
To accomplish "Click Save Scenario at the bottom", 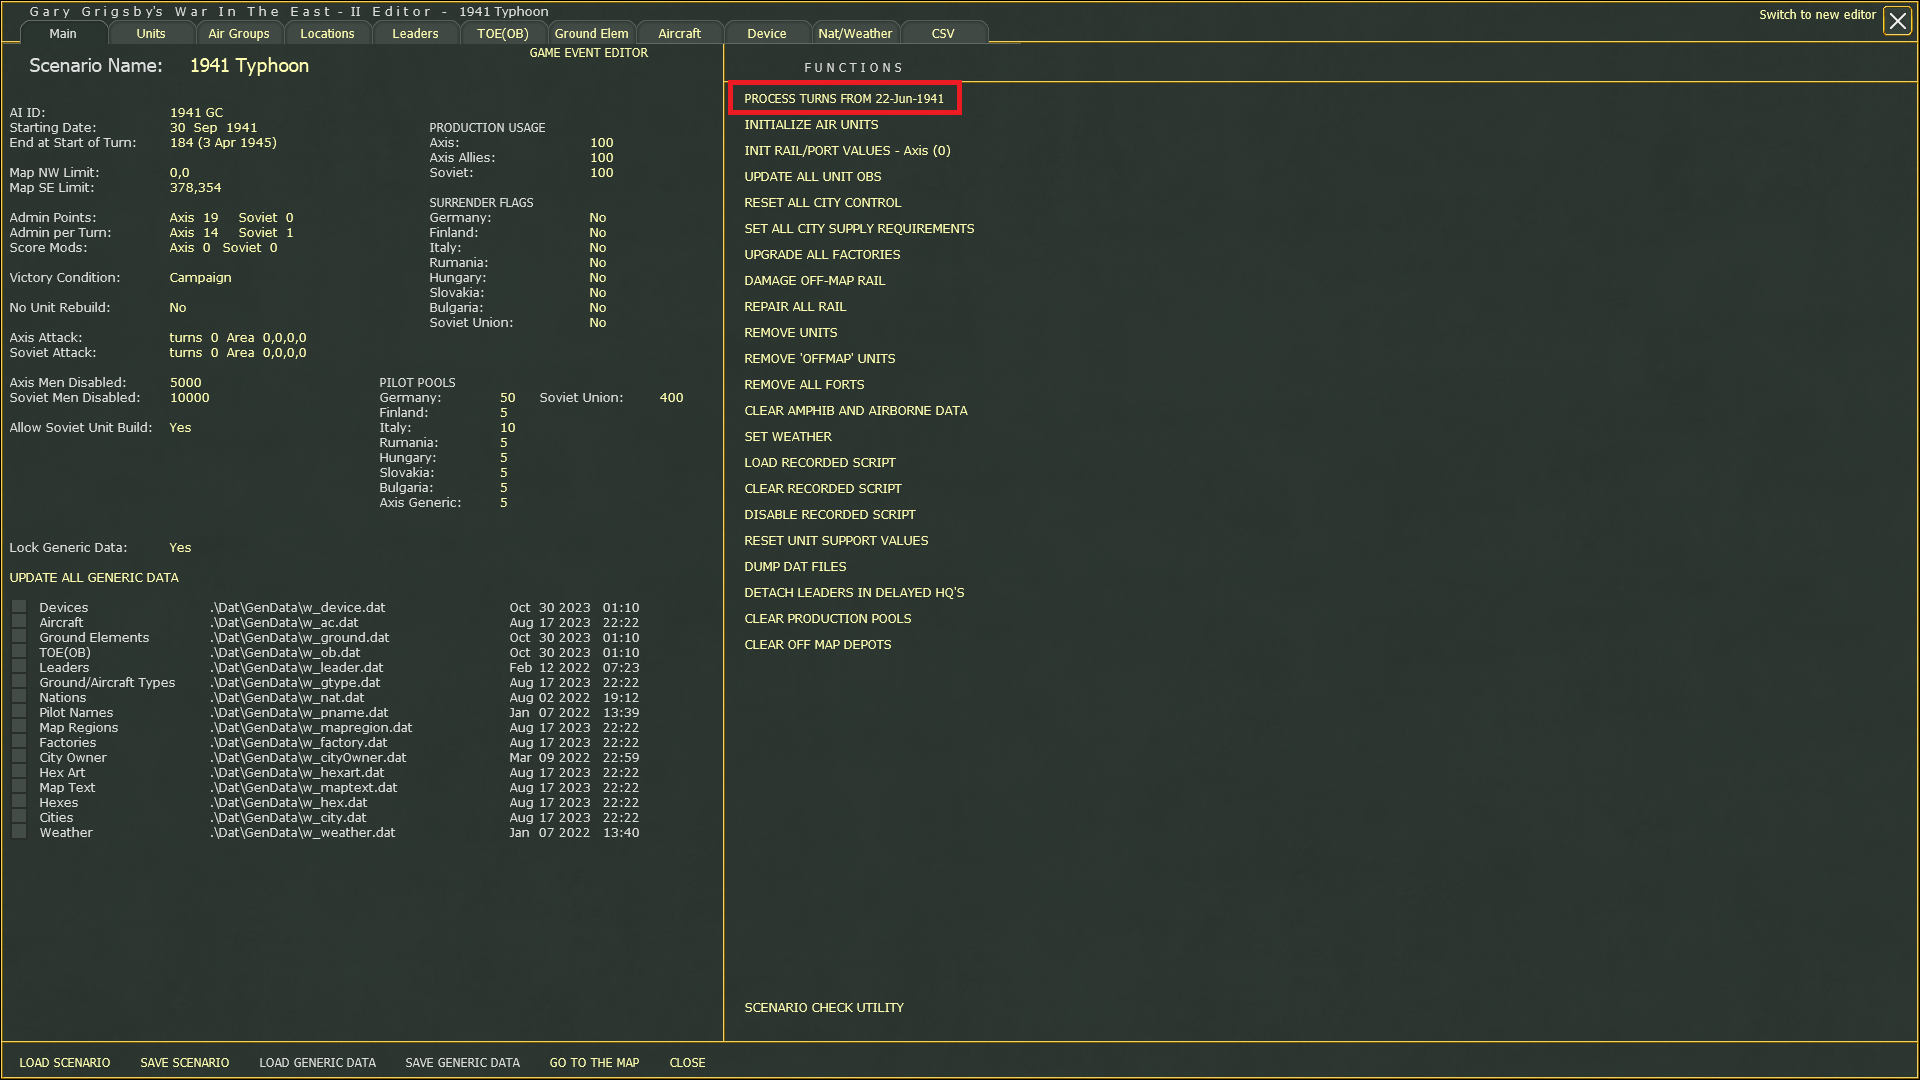I will [185, 1063].
